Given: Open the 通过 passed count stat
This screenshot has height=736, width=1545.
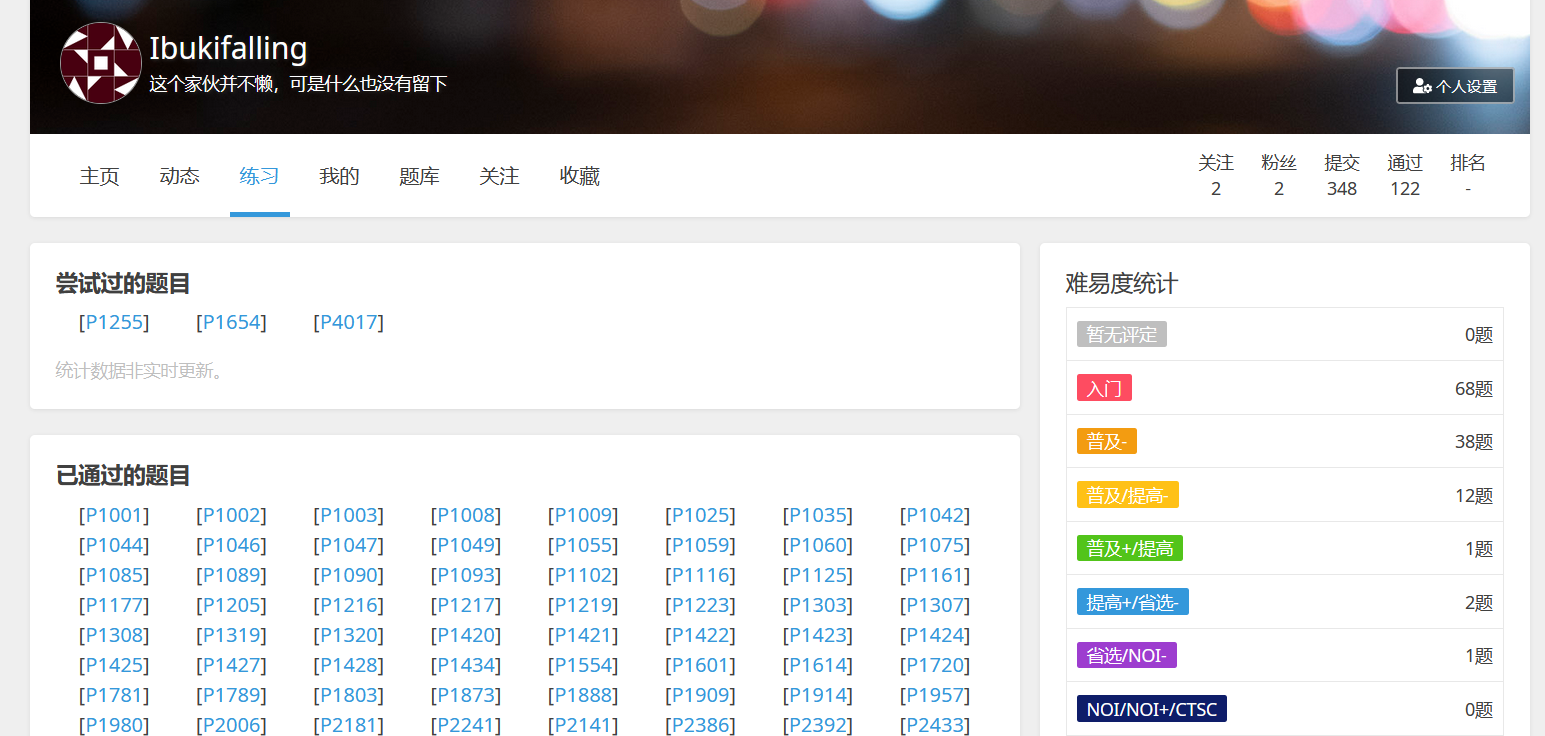Looking at the screenshot, I should (1404, 175).
